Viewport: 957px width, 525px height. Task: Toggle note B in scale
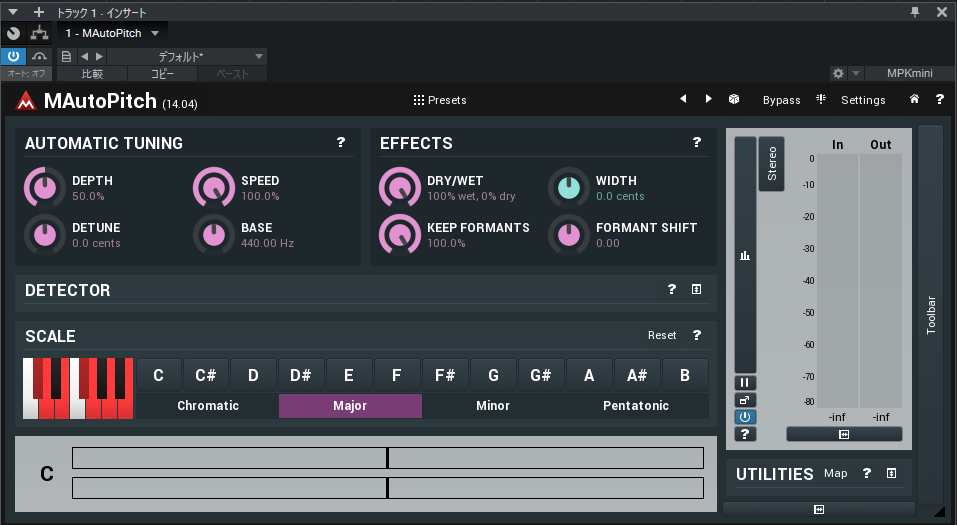click(x=685, y=375)
